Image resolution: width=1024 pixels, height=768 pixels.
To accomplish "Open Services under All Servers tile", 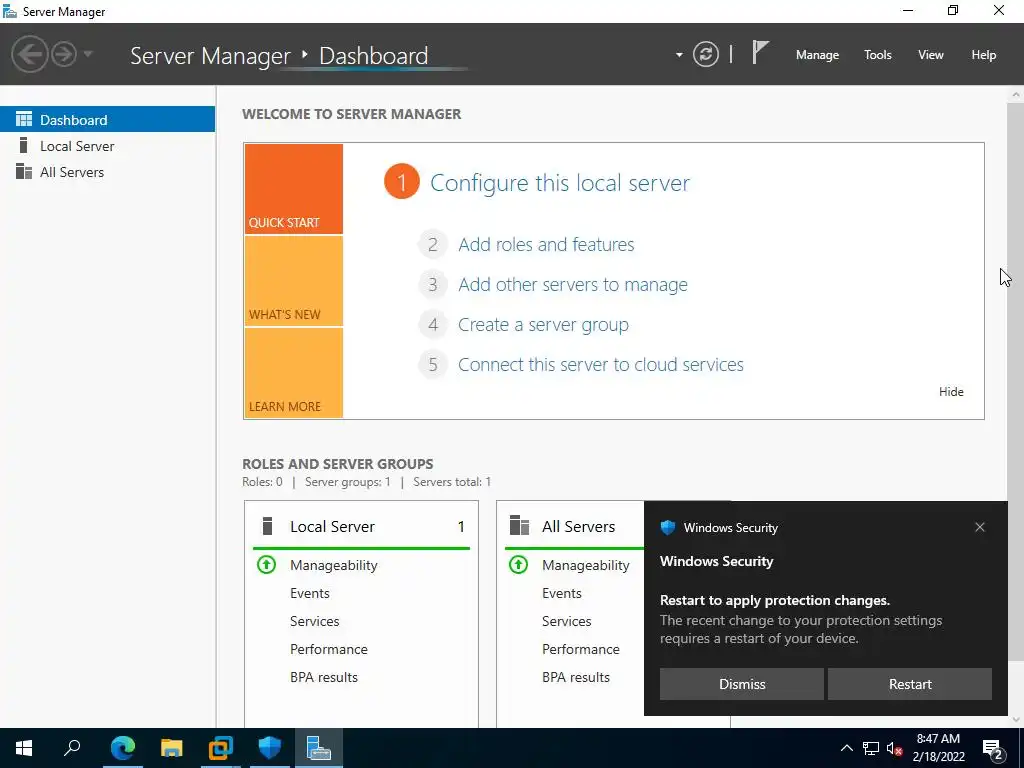I will click(x=567, y=622).
